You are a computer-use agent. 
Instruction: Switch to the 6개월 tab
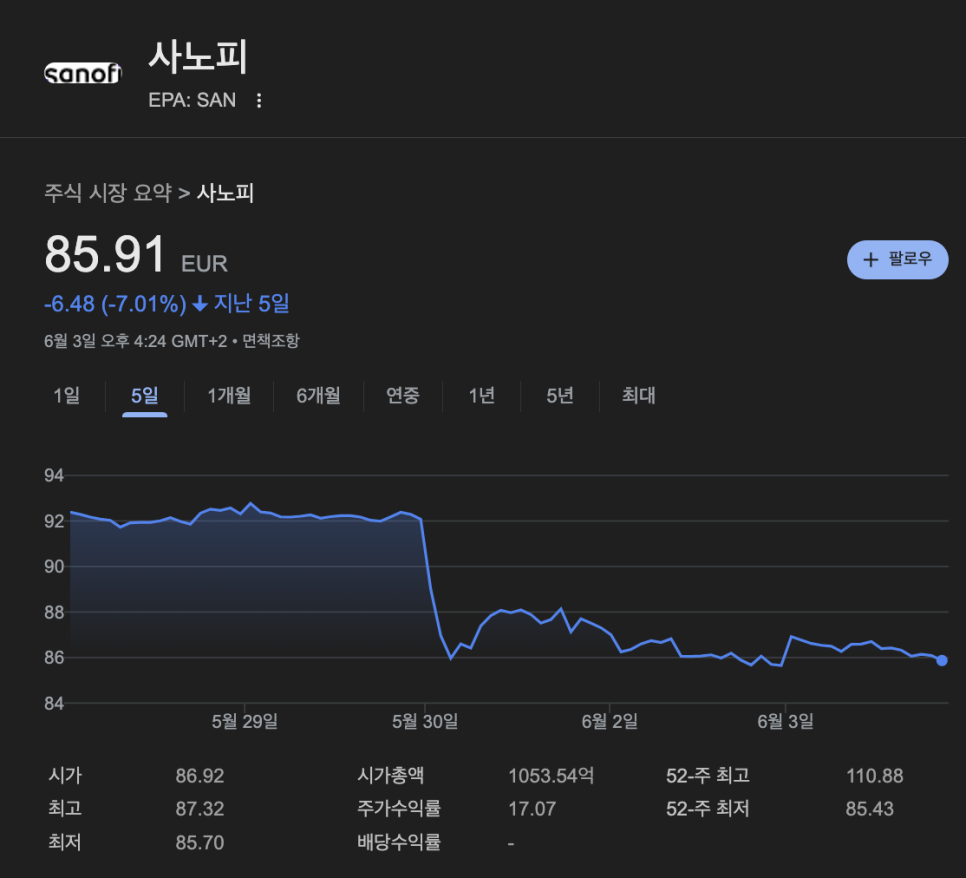319,396
